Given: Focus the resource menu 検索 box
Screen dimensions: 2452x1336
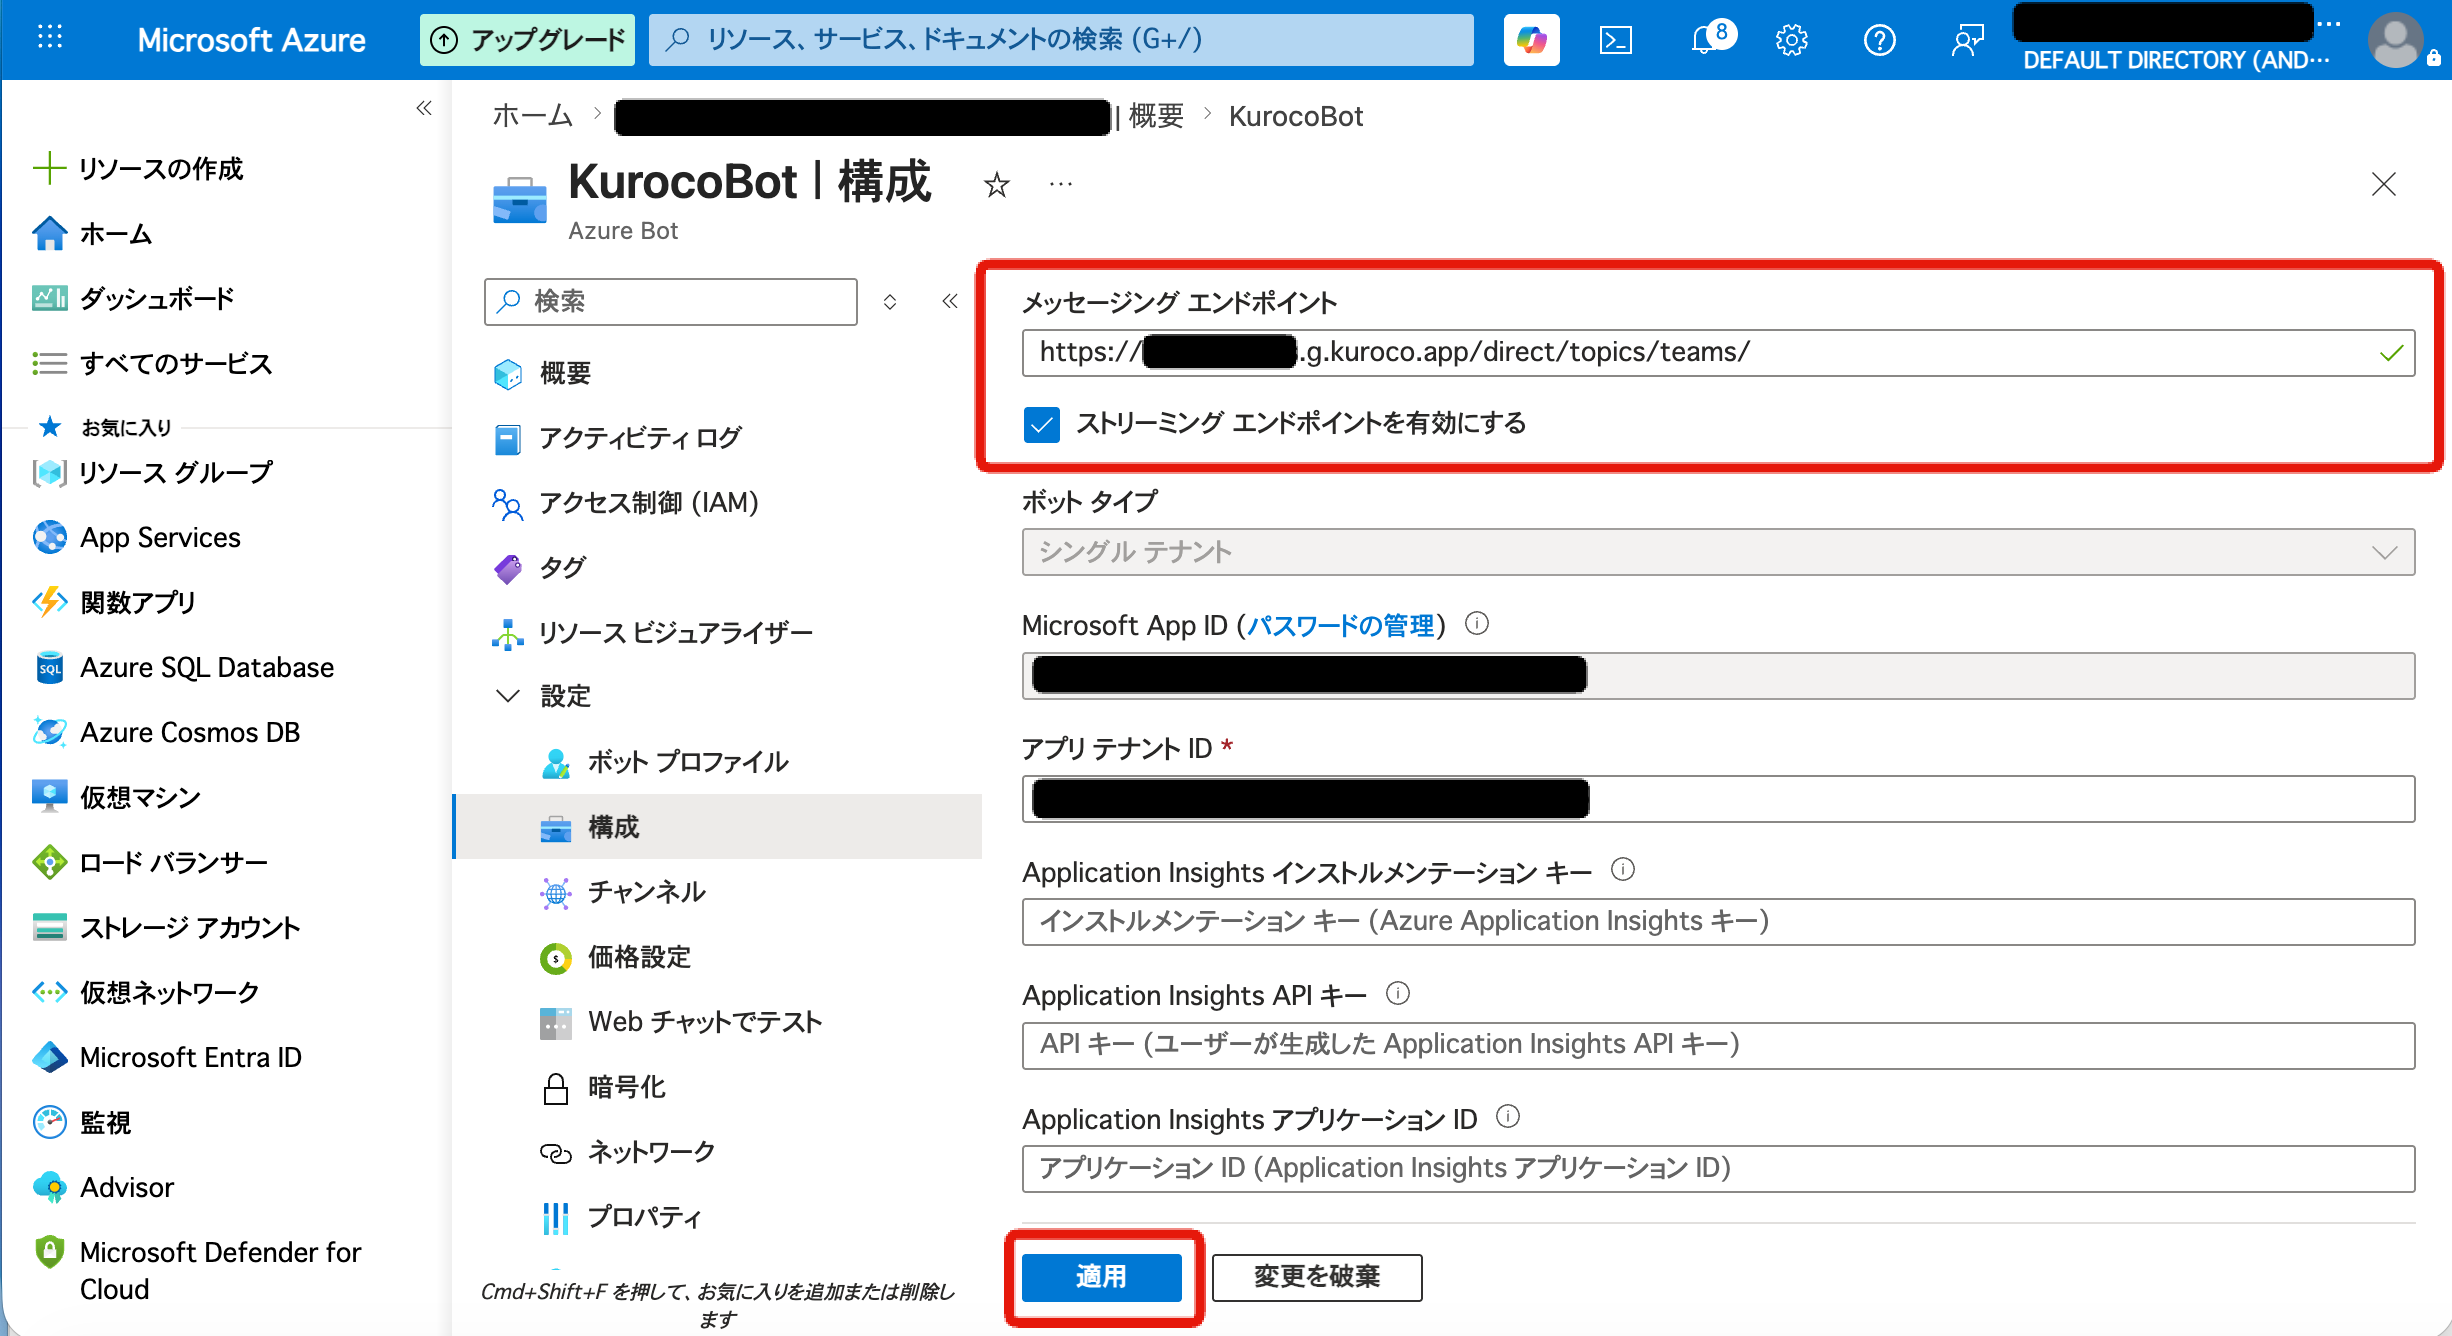Looking at the screenshot, I should (x=671, y=301).
